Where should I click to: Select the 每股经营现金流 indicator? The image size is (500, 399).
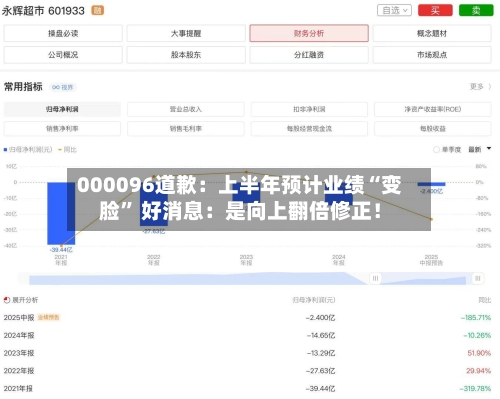click(309, 129)
